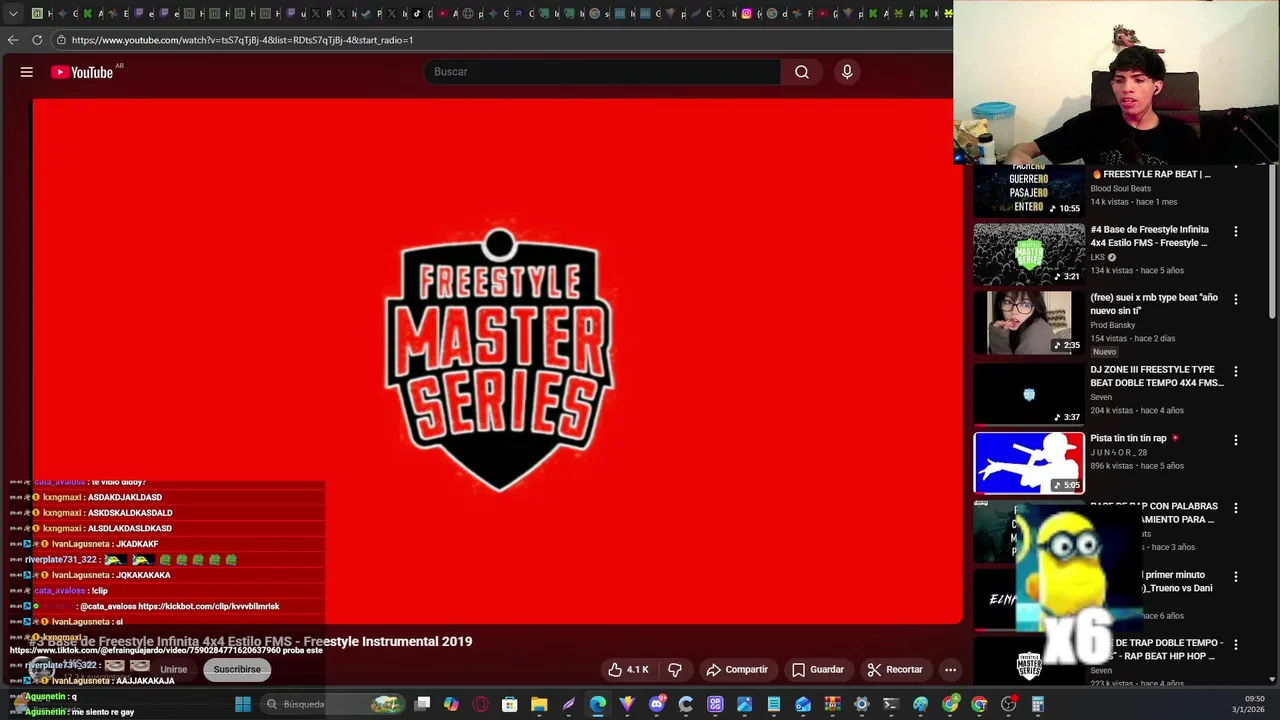Open the black 3:37 DJ ZONE thumbnail
1280x720 pixels.
(x=1029, y=394)
